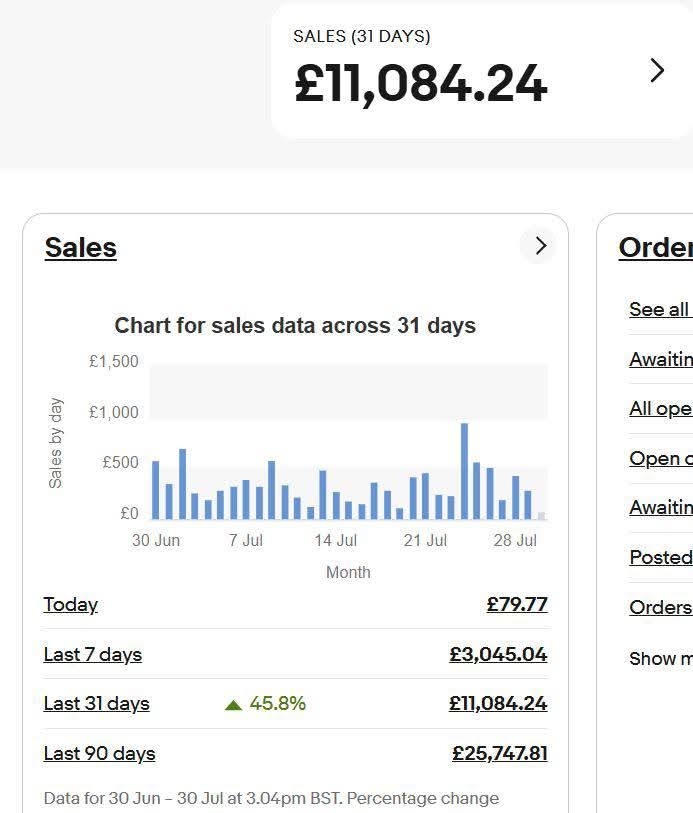Open the Orders heading link
This screenshot has width=693, height=813.
pyautogui.click(x=655, y=248)
